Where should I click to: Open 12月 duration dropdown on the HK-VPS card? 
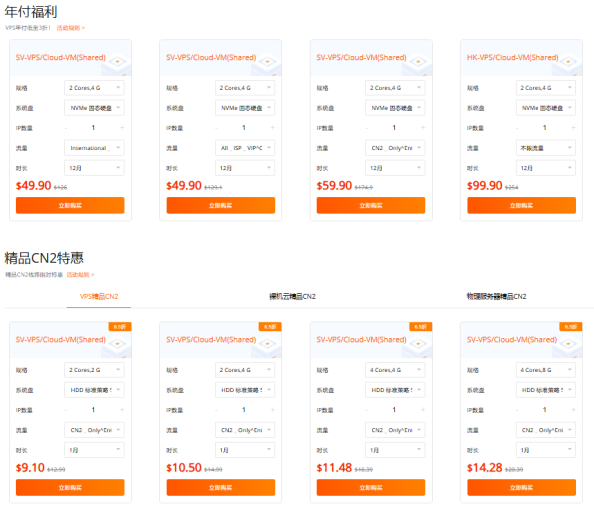tap(546, 168)
